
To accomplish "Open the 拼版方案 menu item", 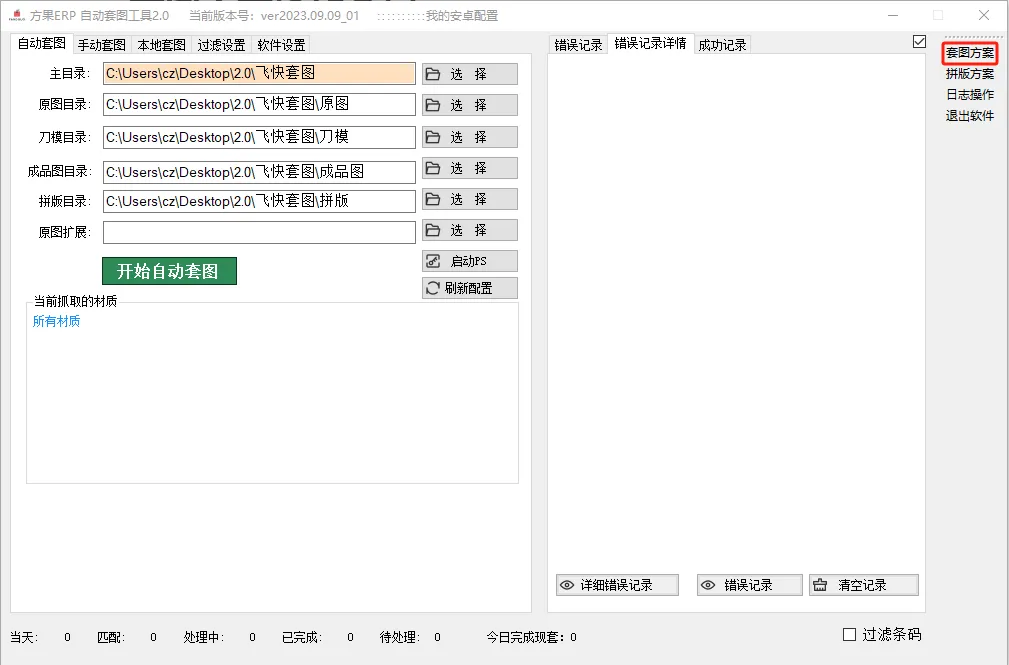I will [969, 73].
